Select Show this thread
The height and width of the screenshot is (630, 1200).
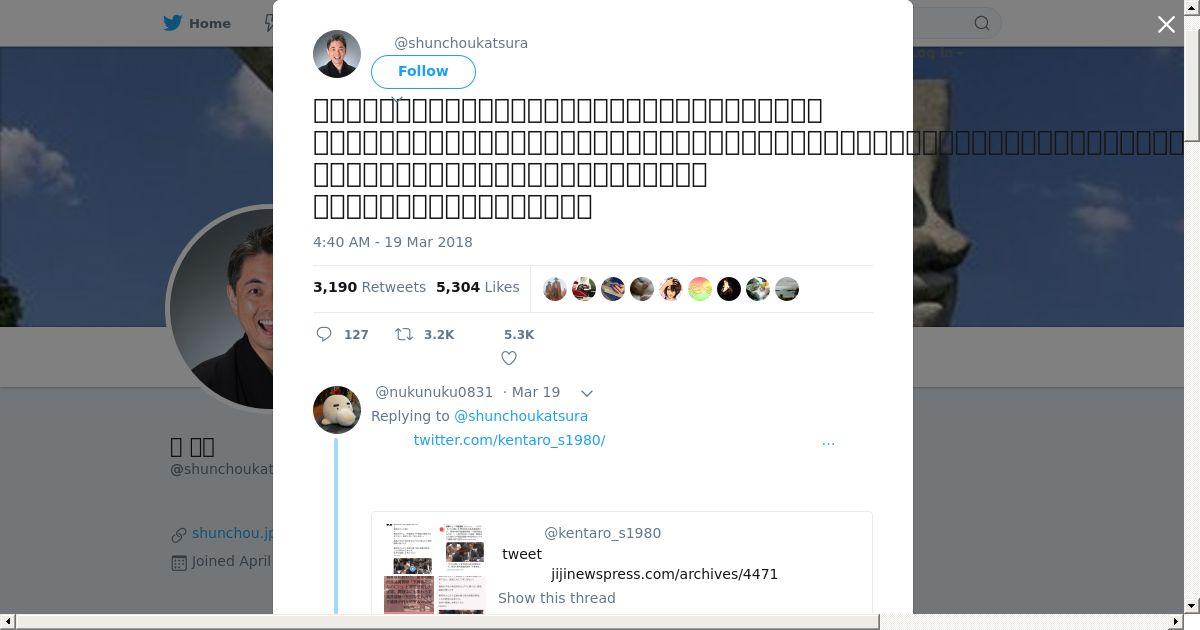click(557, 598)
